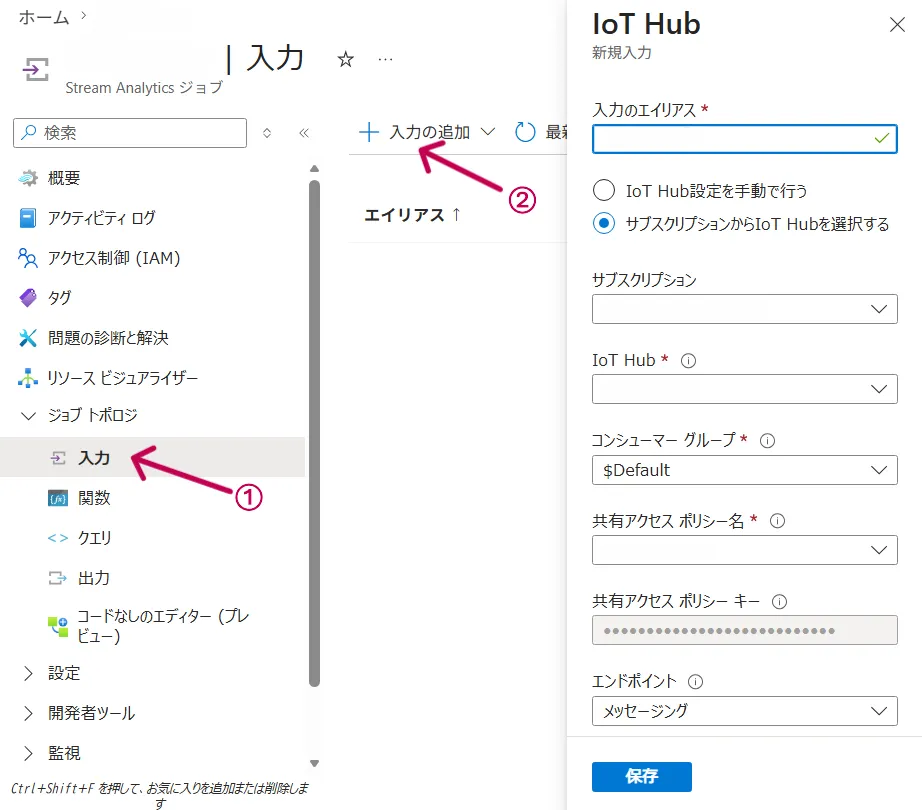Collapse the ジョブ トポロジ section
922x810 pixels.
(28, 416)
